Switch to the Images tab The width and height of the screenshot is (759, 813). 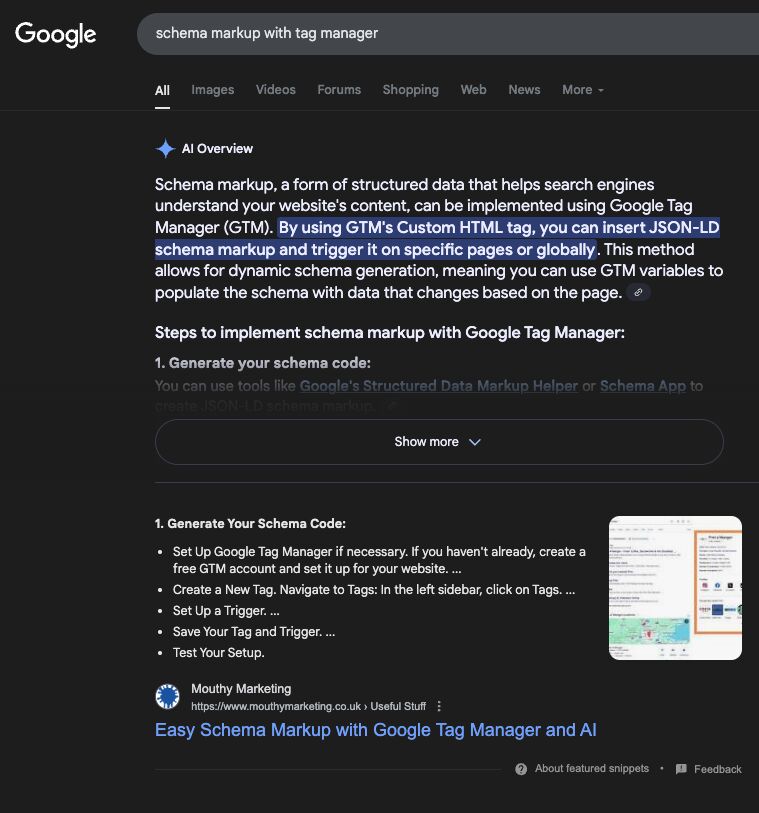click(x=212, y=90)
